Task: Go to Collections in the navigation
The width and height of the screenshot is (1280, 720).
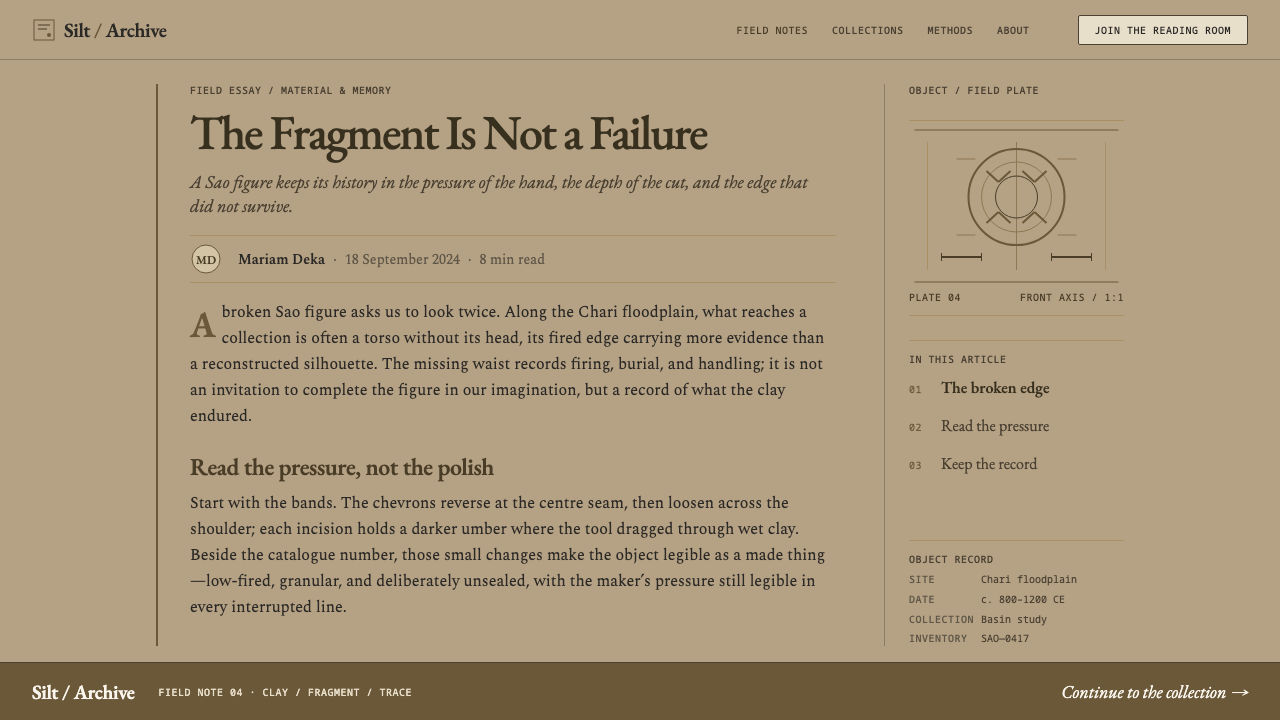Action: coord(867,31)
